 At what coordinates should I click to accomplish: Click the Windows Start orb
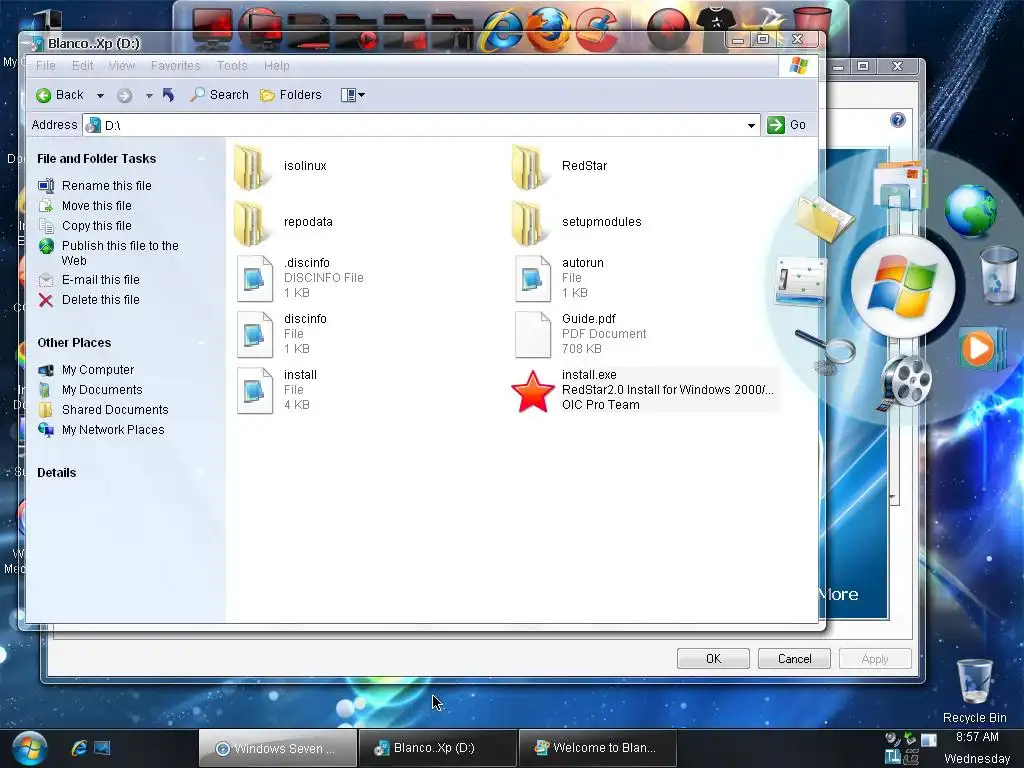point(29,748)
